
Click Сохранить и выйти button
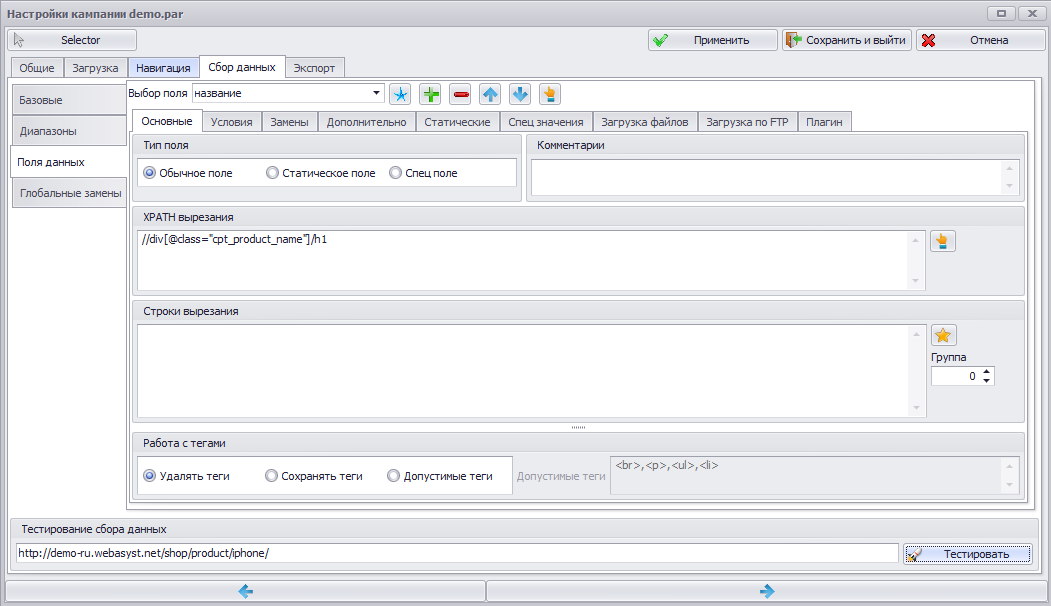[847, 40]
